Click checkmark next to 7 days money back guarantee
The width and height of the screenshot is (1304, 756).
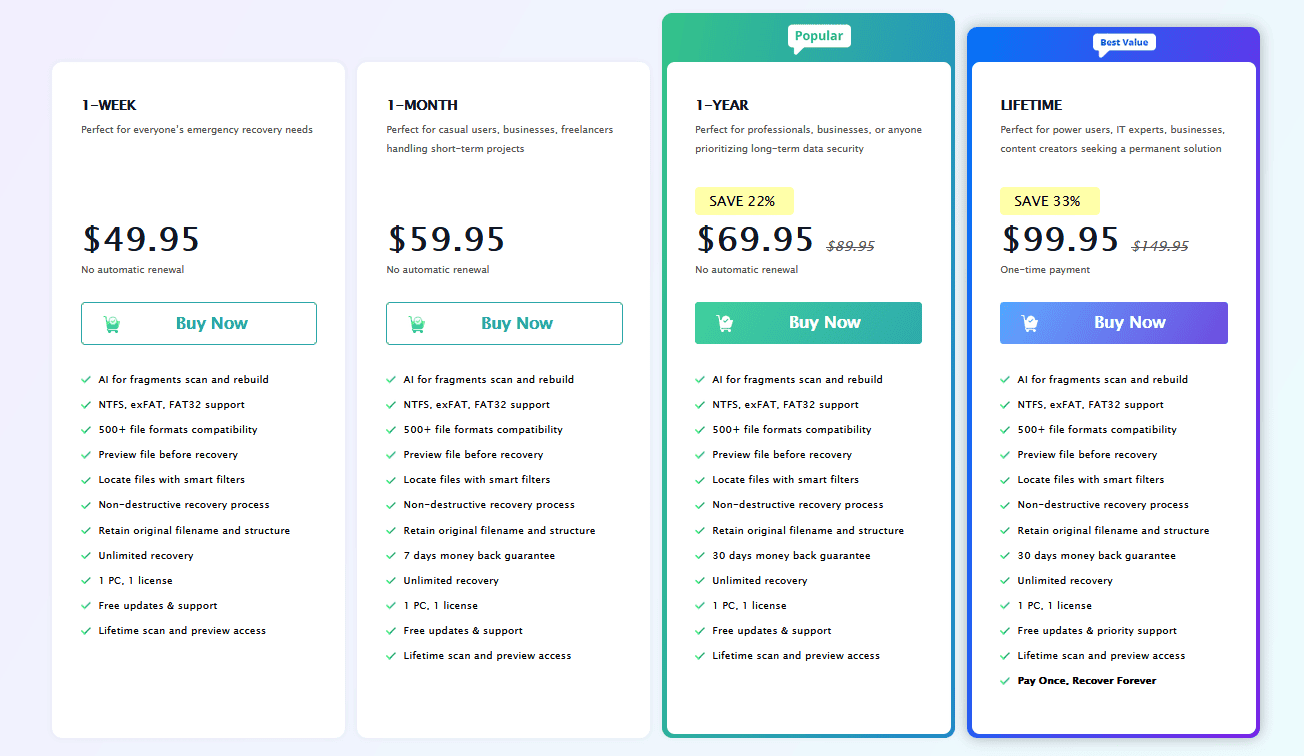pyautogui.click(x=392, y=556)
